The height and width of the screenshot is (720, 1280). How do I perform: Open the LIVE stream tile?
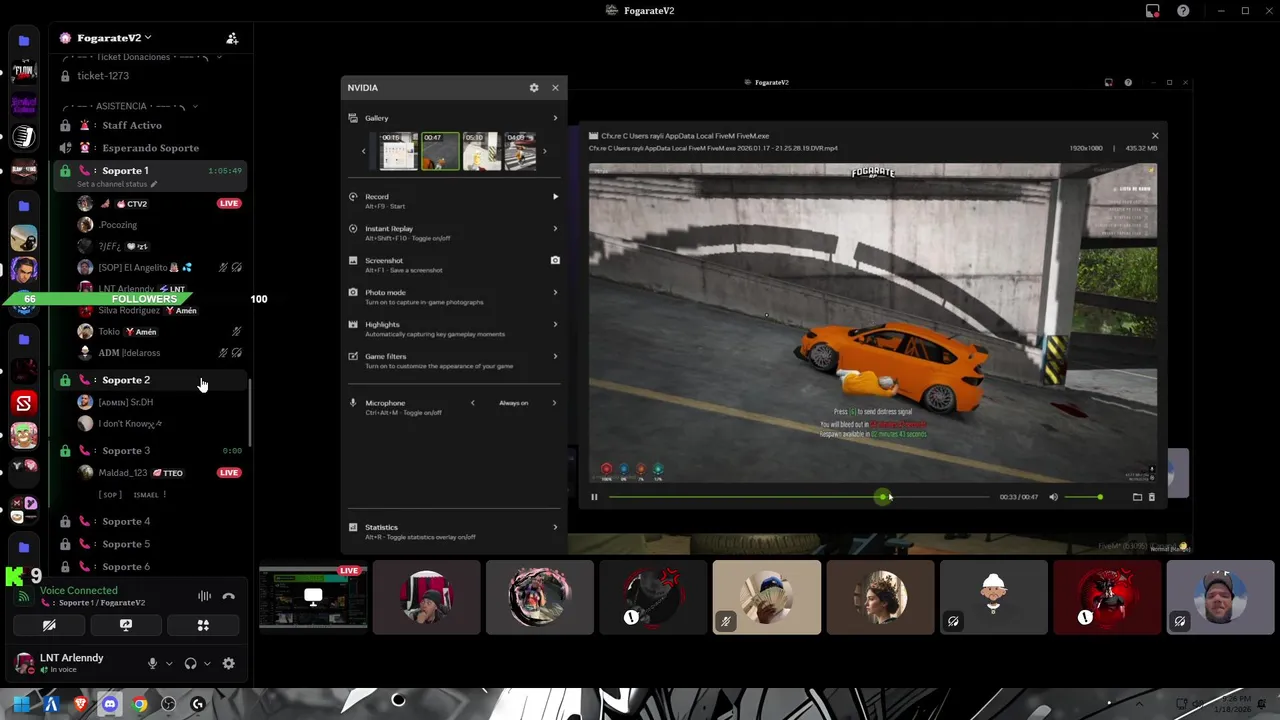pyautogui.click(x=313, y=597)
